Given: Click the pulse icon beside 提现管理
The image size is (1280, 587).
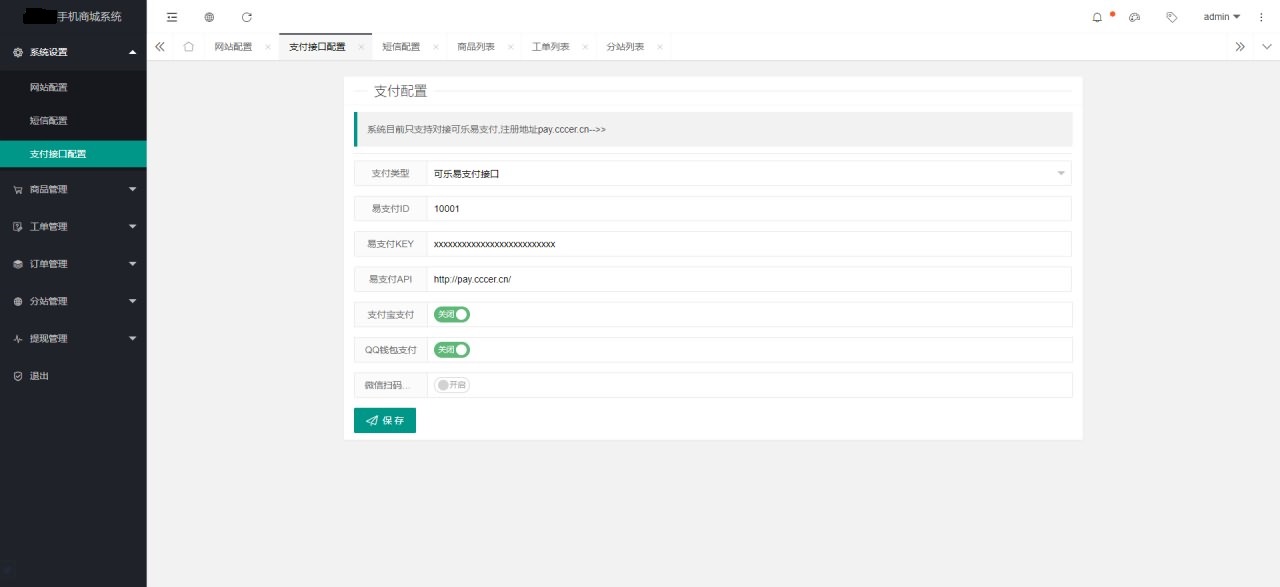Looking at the screenshot, I should tap(18, 339).
